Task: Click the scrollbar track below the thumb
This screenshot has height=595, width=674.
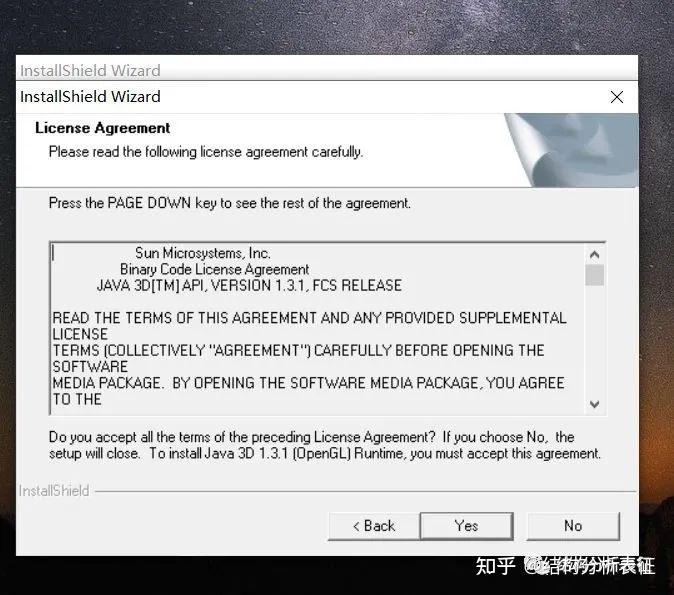Action: pos(594,340)
